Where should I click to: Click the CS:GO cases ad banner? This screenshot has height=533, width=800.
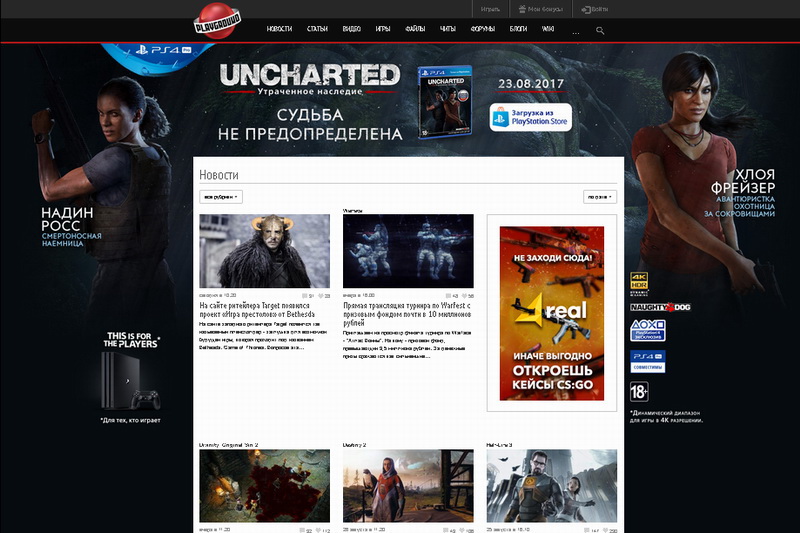[x=551, y=312]
